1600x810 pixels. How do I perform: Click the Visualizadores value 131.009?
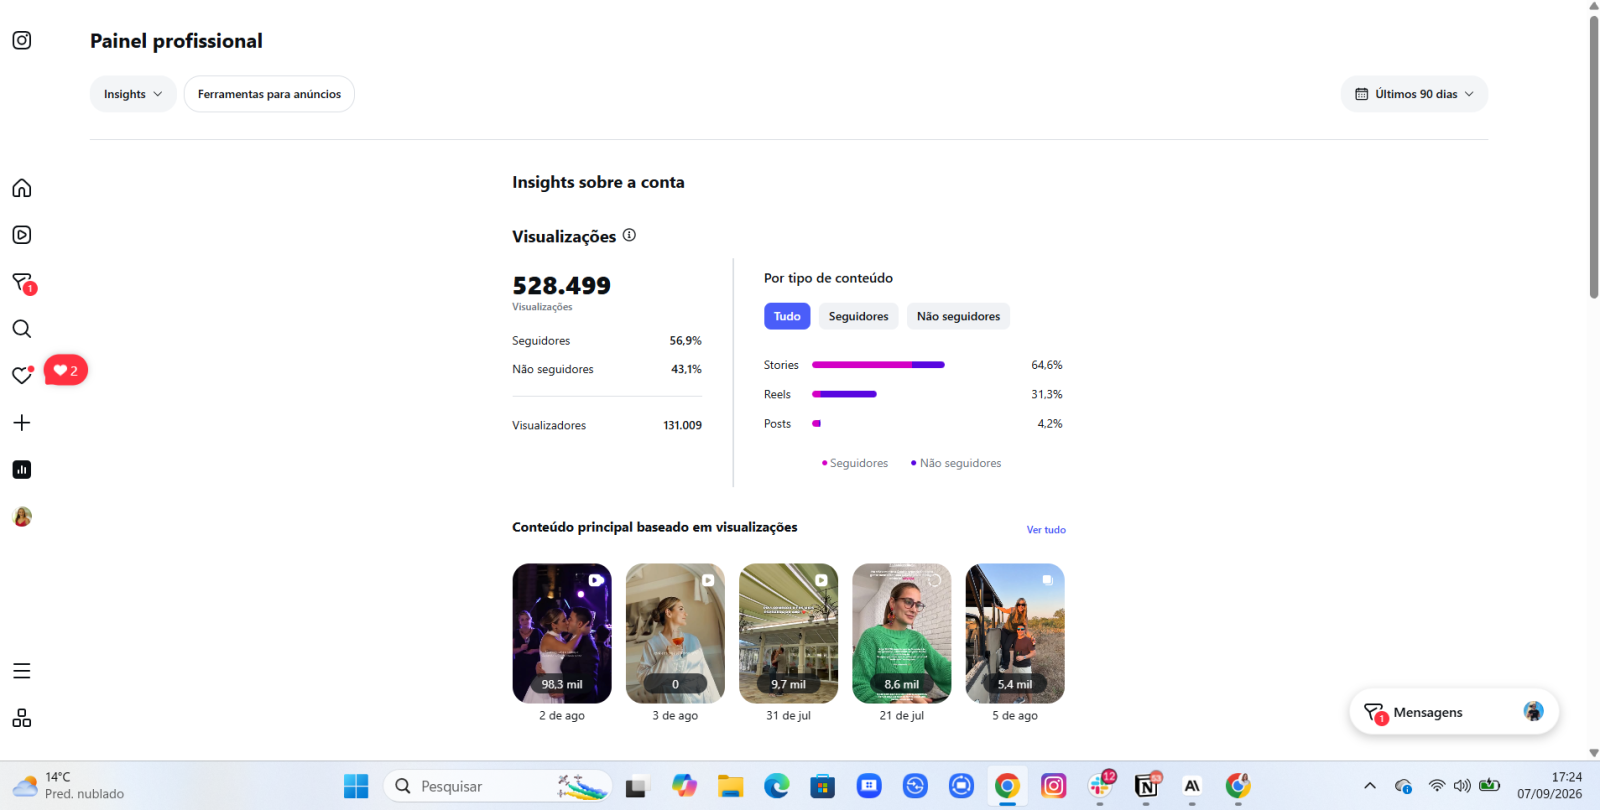pos(682,425)
